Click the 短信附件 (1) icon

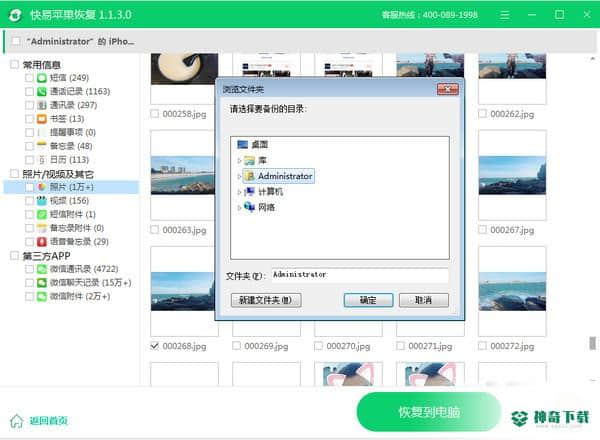click(42, 214)
